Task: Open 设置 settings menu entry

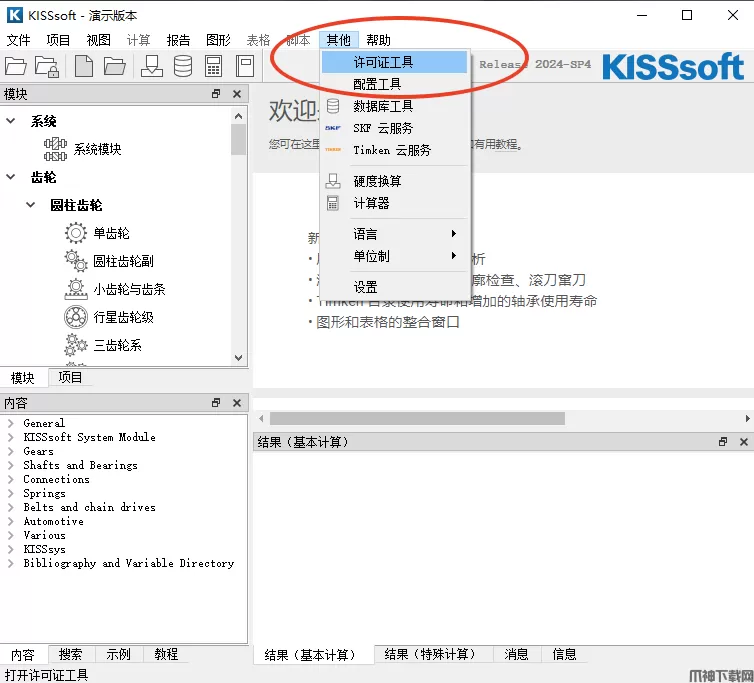Action: (395, 287)
